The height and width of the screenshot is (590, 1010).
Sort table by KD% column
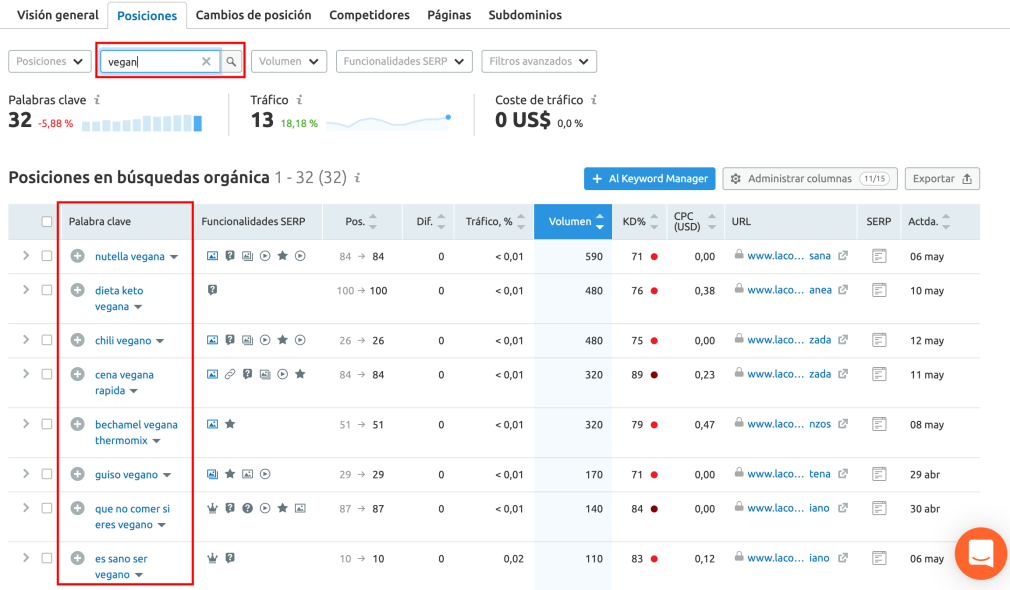(640, 222)
